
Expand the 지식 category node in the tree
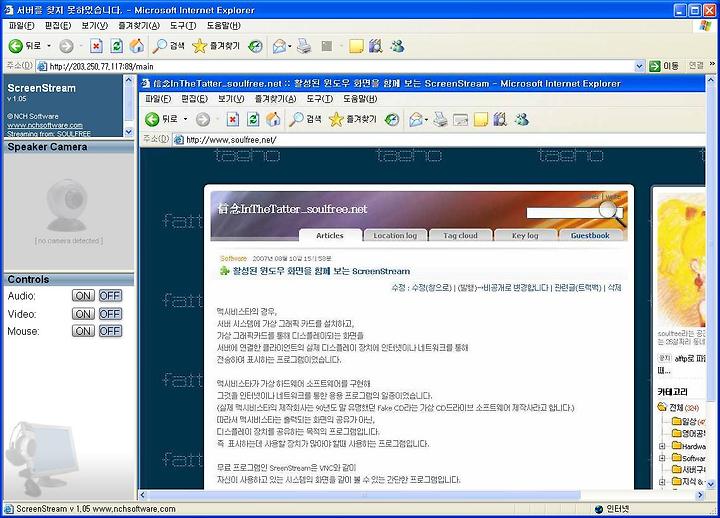coord(662,482)
